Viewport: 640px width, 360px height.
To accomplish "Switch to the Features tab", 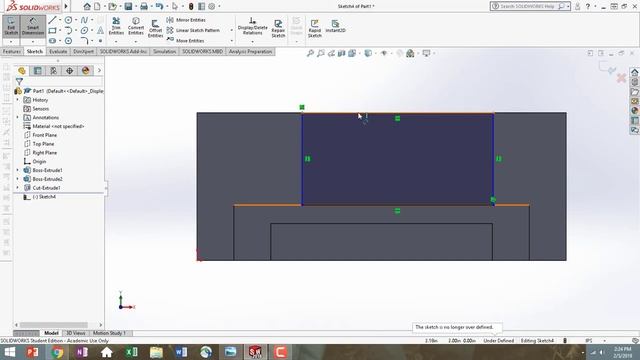I will point(12,51).
